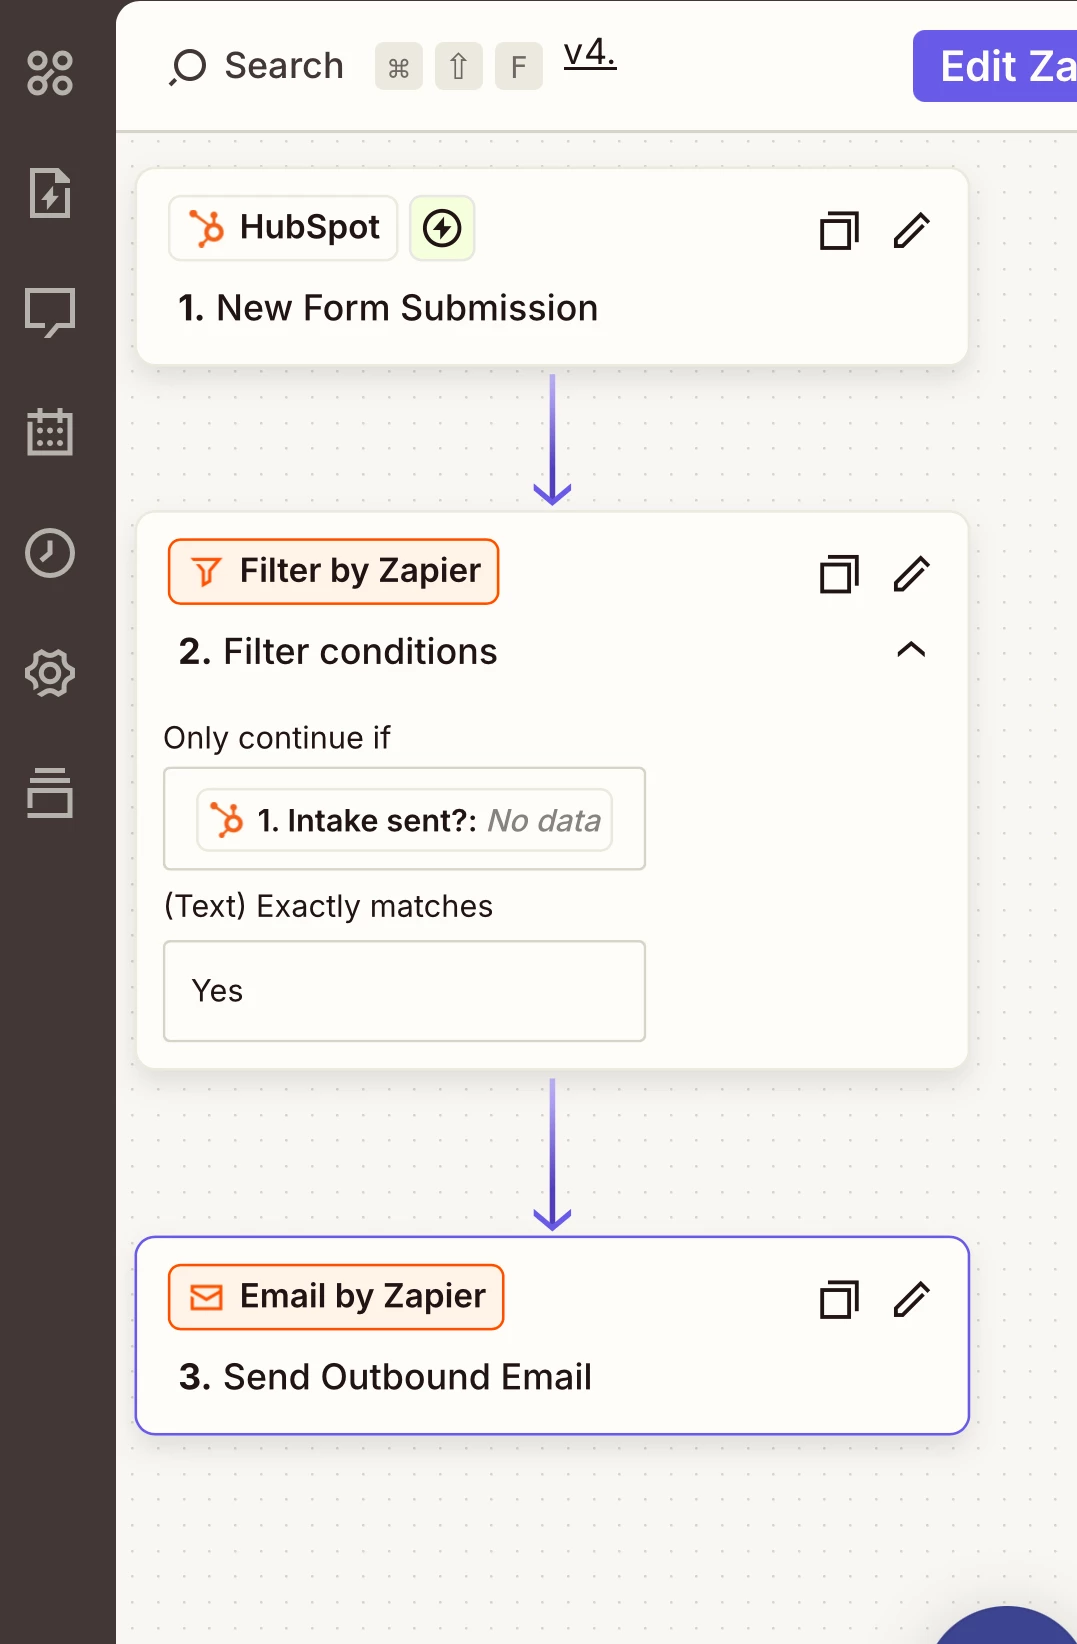
Task: Duplicate the HubSpot step using copy icon
Action: (839, 230)
